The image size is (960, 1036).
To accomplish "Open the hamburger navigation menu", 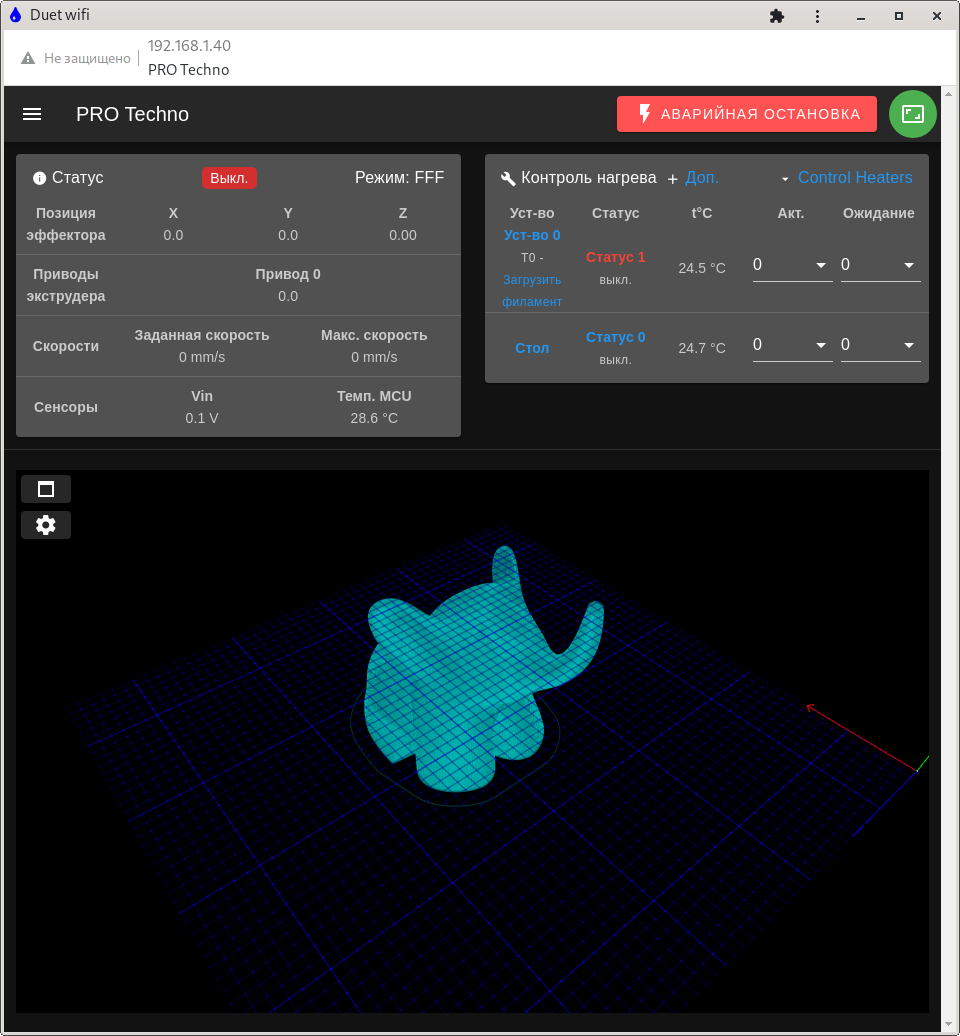I will click(32, 114).
